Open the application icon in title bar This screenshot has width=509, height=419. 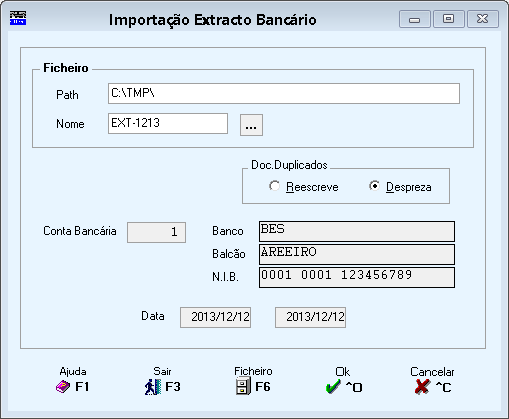[18, 18]
